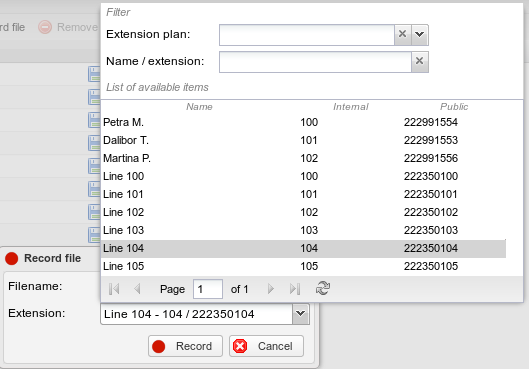
Task: Click the Record button
Action: 185,346
